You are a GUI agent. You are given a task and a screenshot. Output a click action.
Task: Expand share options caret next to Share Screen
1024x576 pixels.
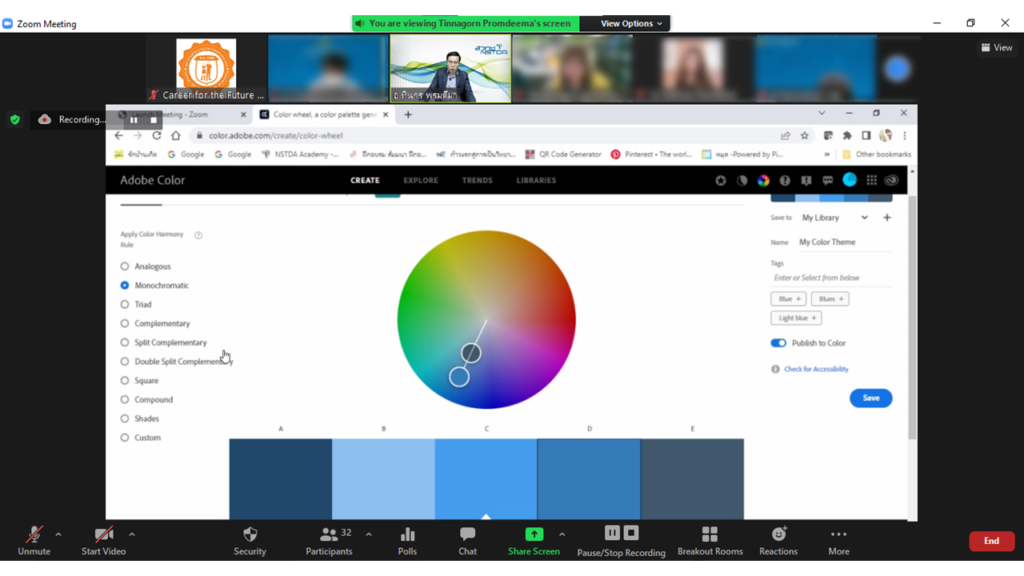pyautogui.click(x=562, y=535)
